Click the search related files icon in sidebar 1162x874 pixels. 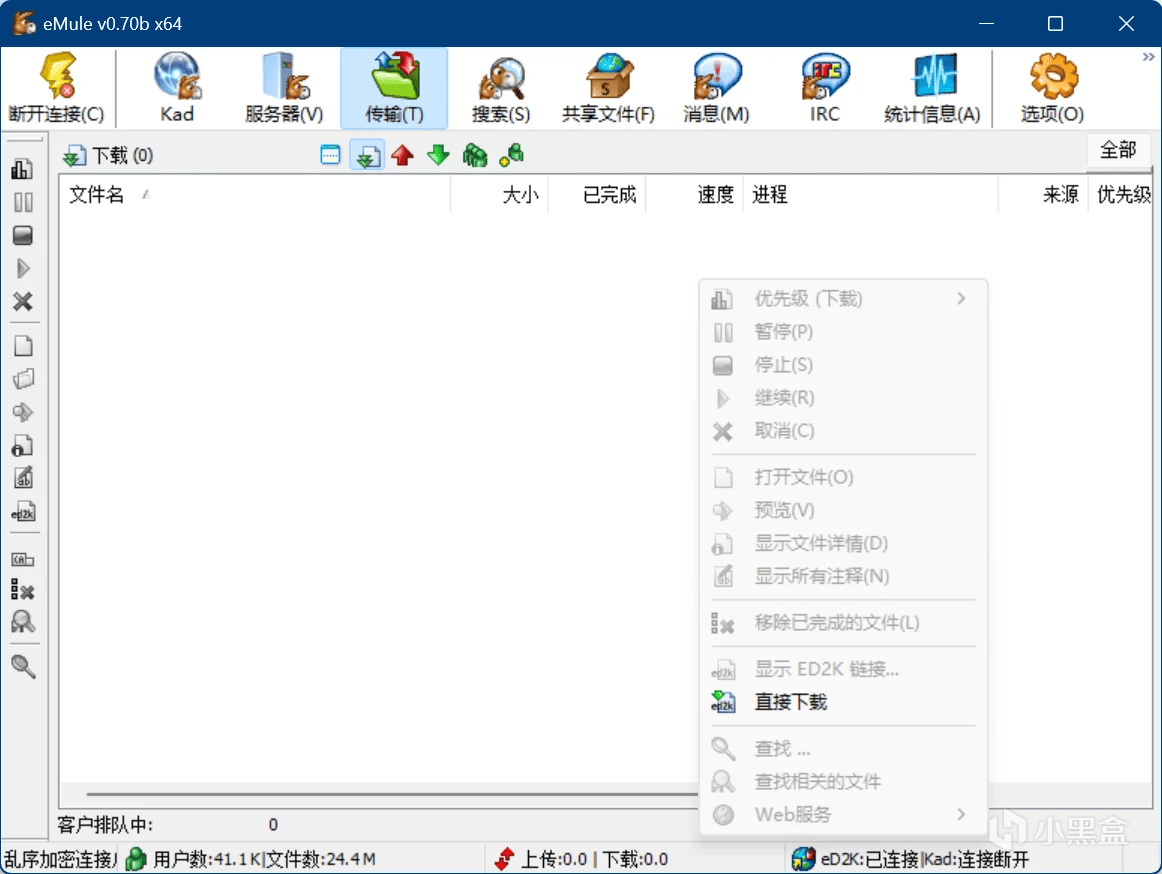23,621
